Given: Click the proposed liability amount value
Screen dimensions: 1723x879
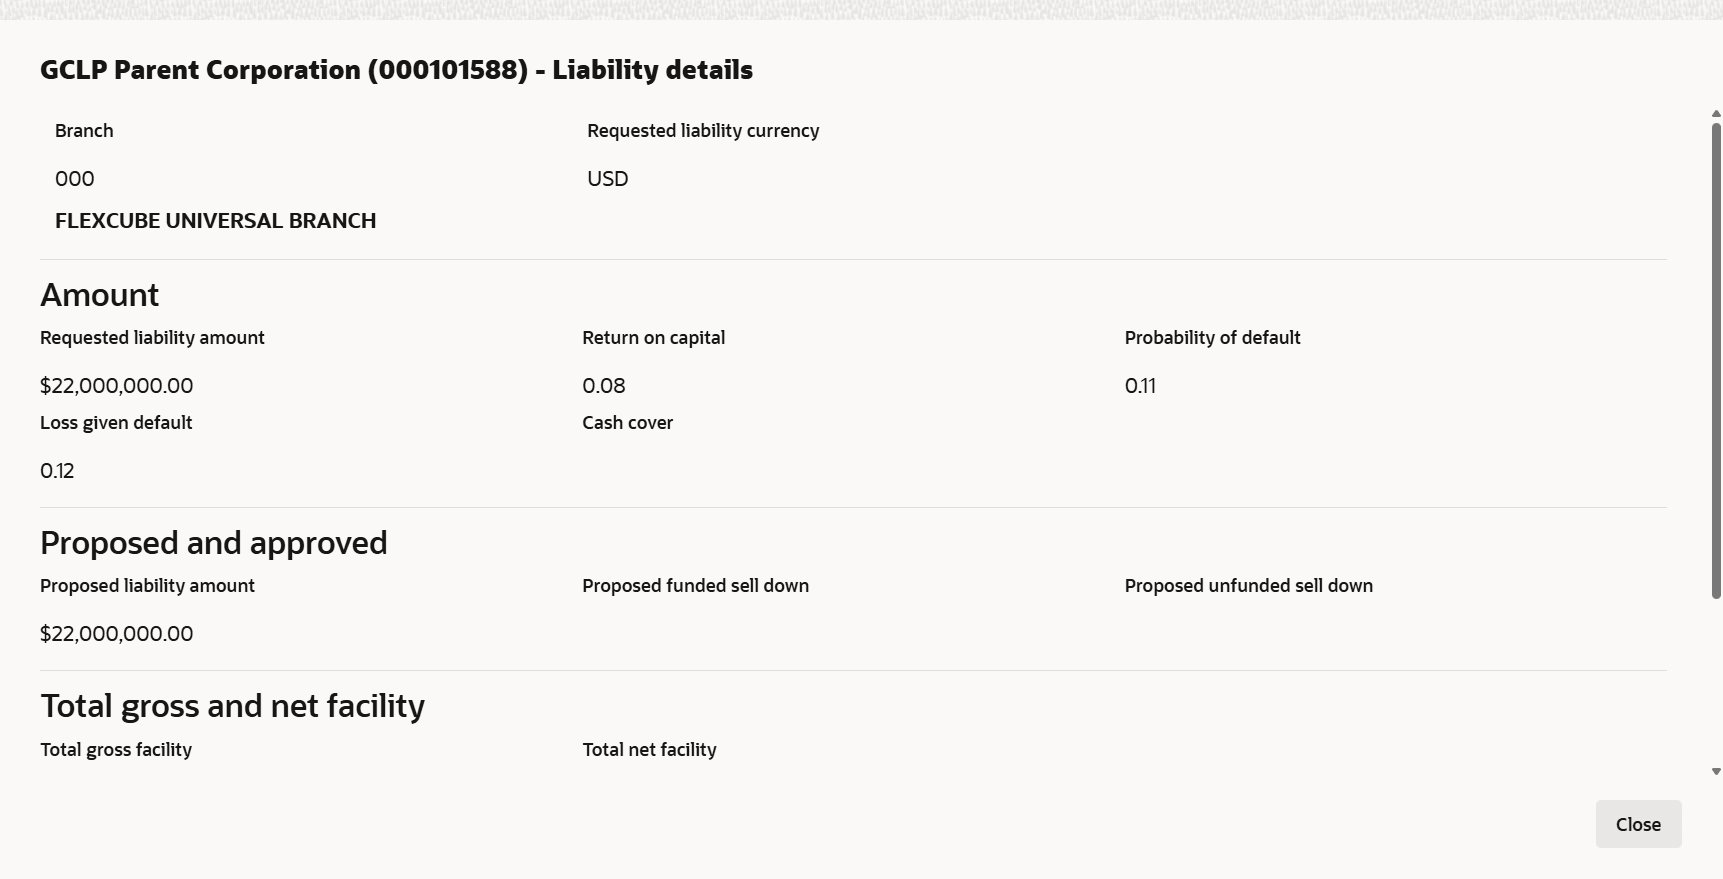Looking at the screenshot, I should pyautogui.click(x=117, y=634).
